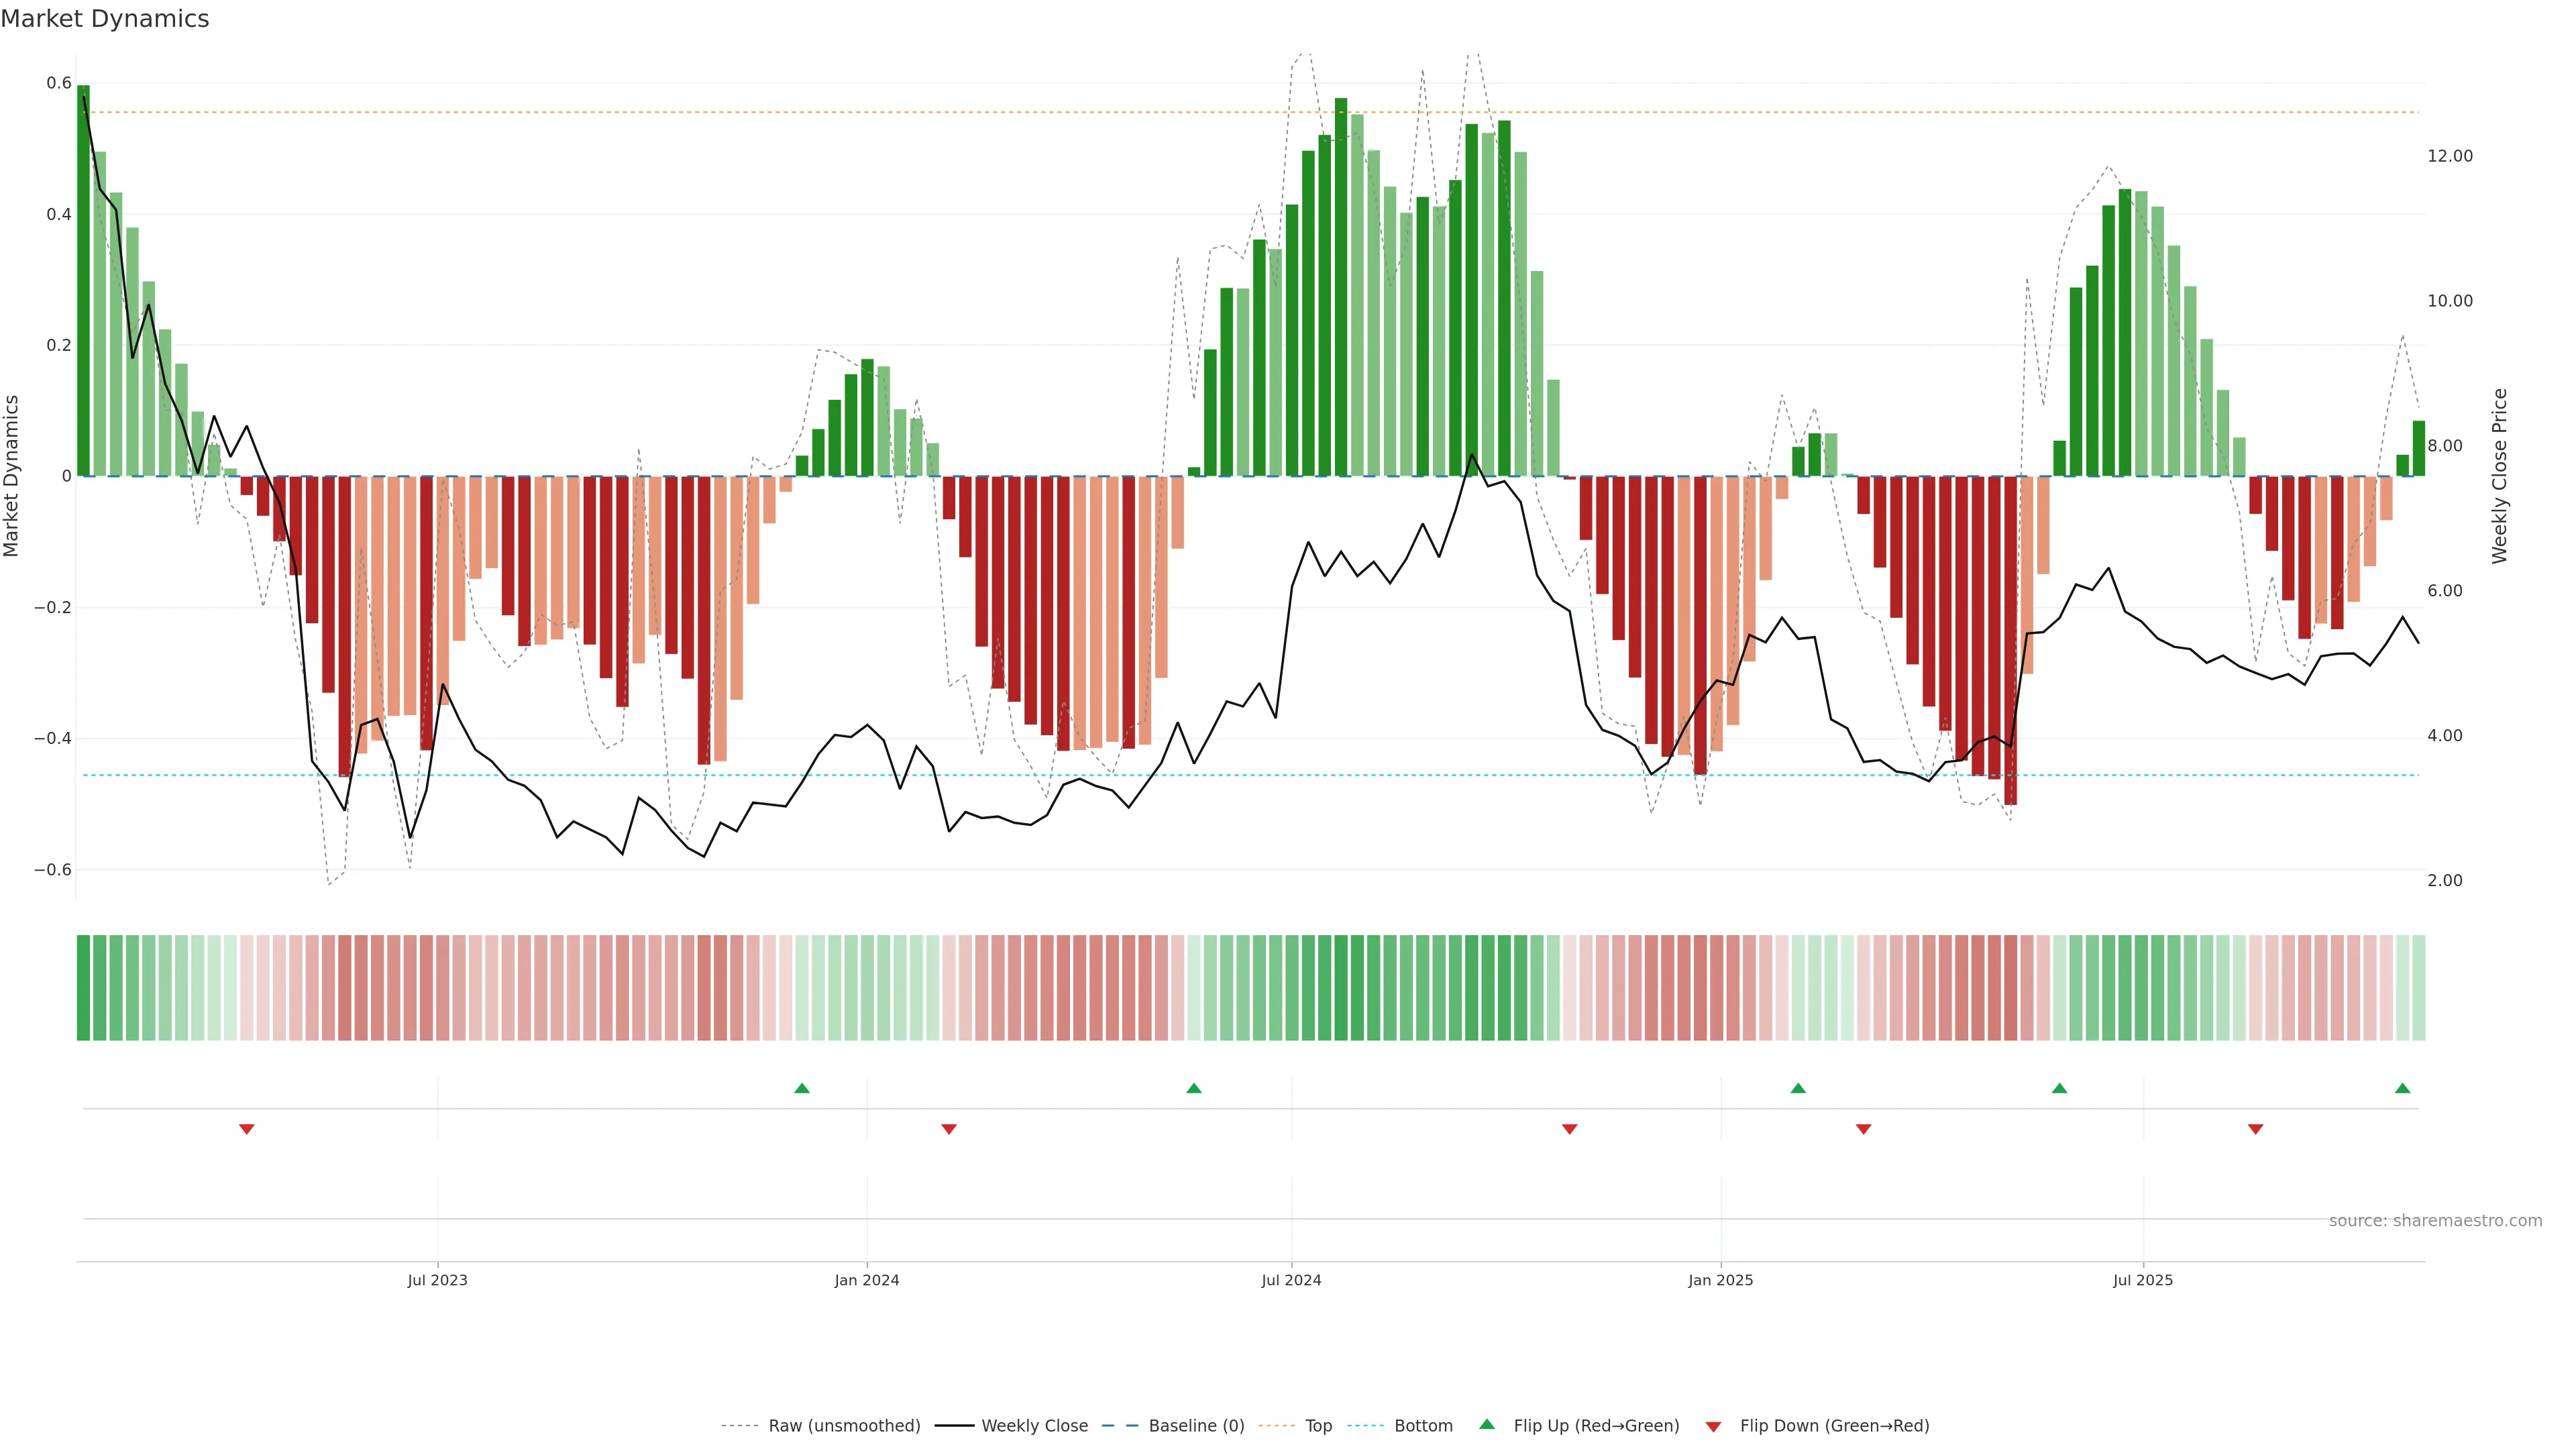The image size is (2576, 1449).
Task: Click the last red Flip Down marker
Action: click(2255, 1129)
